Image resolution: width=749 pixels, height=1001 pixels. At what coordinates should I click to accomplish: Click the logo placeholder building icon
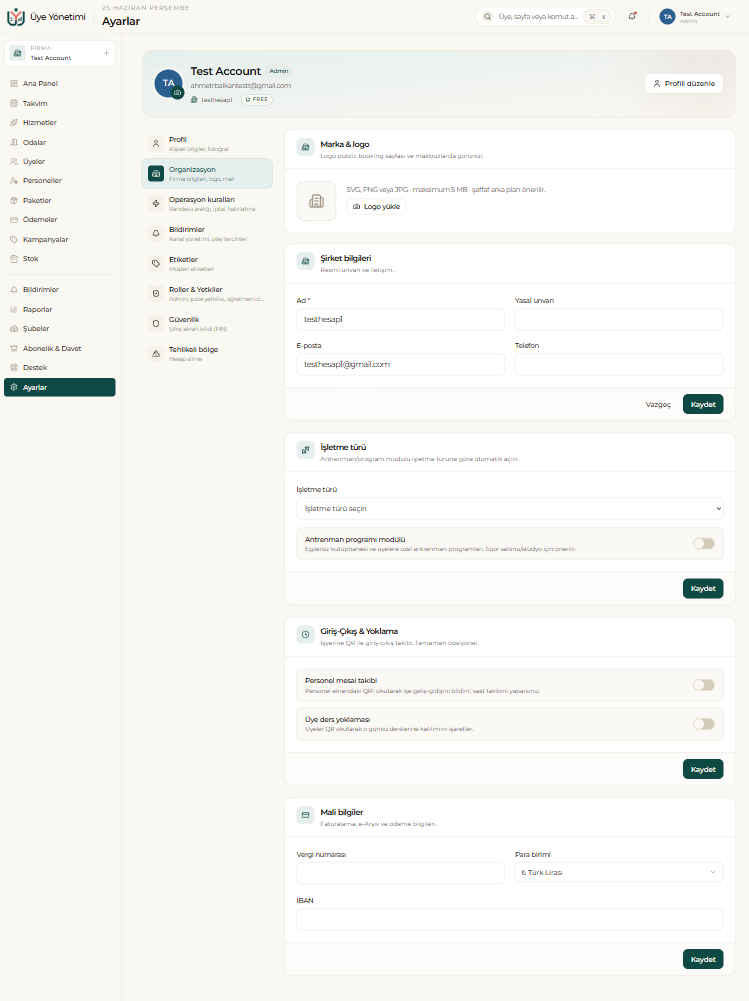coord(316,201)
